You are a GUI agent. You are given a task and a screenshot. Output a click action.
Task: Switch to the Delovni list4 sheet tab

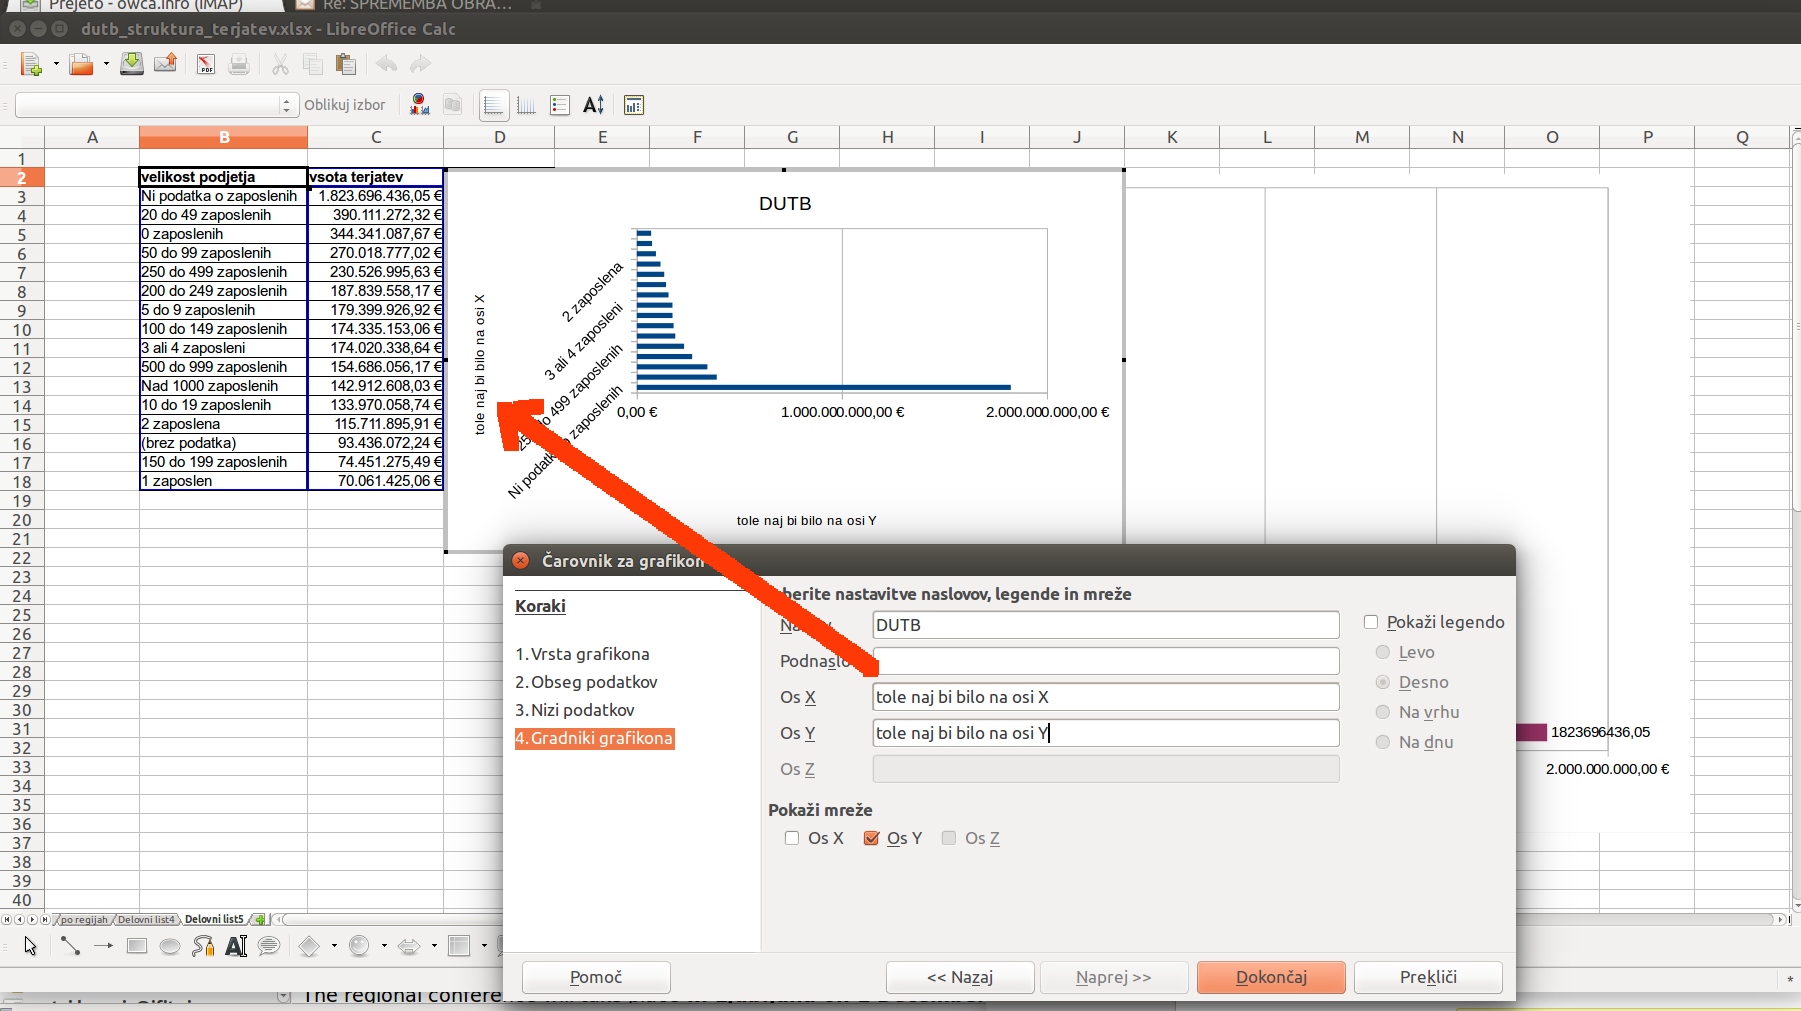pyautogui.click(x=146, y=919)
